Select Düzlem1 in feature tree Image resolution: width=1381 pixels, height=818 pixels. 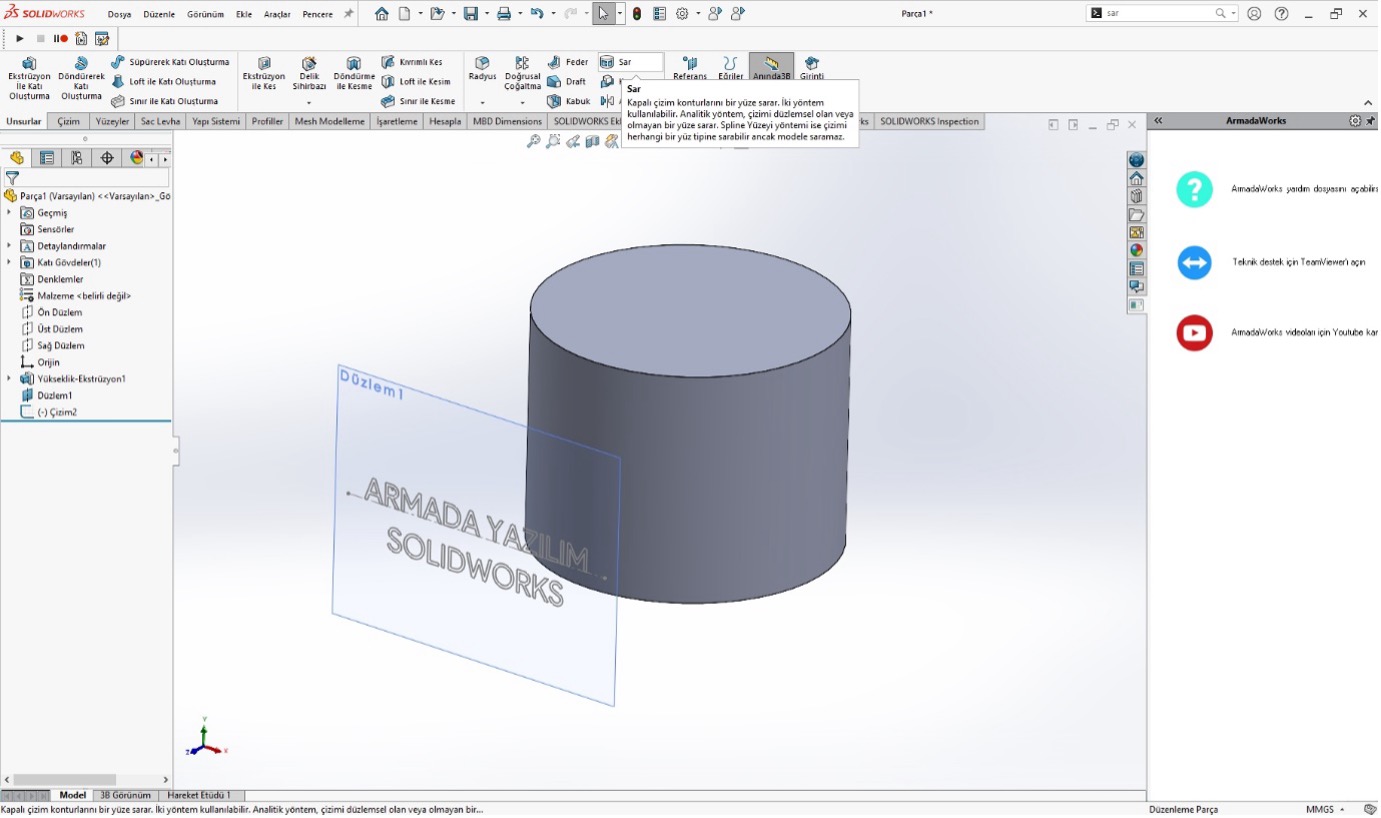(46, 396)
